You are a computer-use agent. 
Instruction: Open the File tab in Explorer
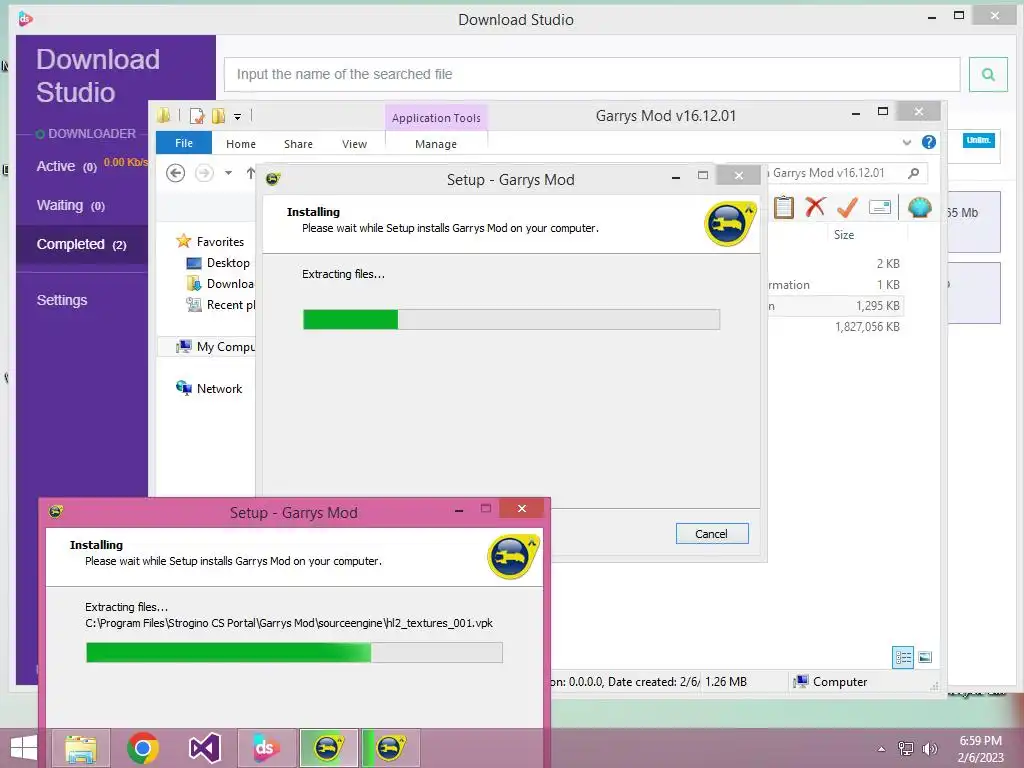coord(184,143)
